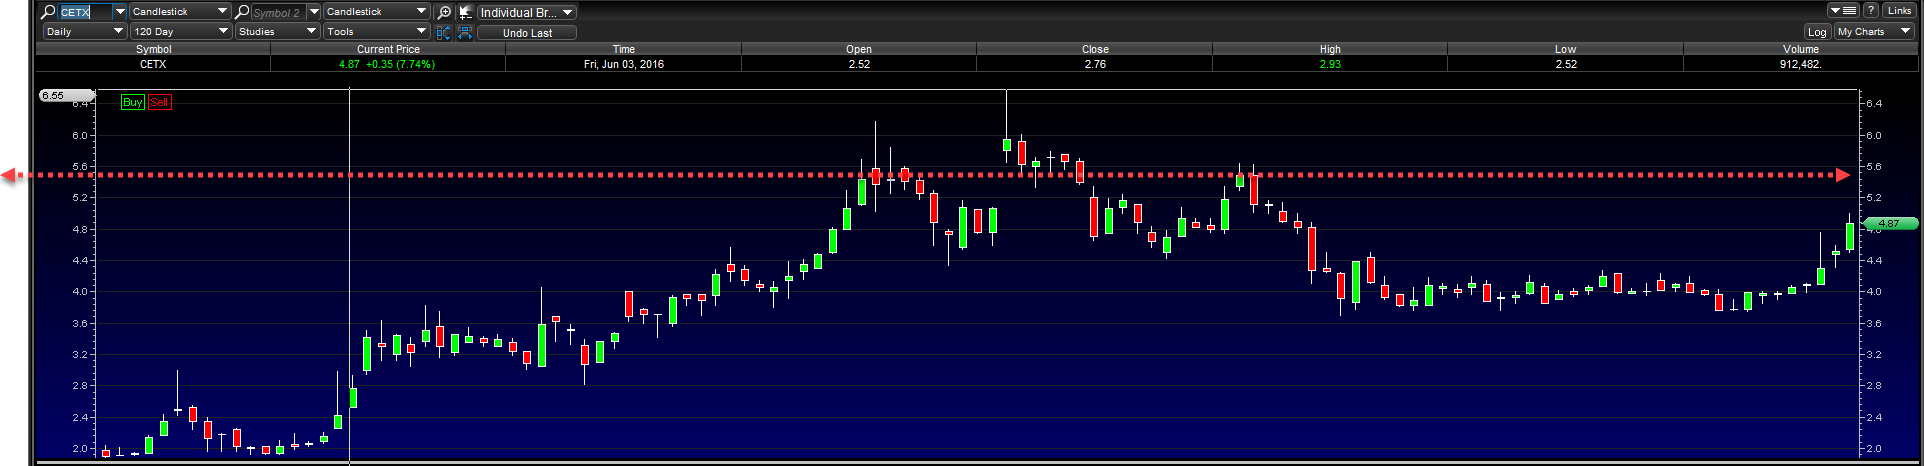Image resolution: width=1924 pixels, height=466 pixels.
Task: Click into the Symbol 2 input field
Action: pyautogui.click(x=277, y=12)
